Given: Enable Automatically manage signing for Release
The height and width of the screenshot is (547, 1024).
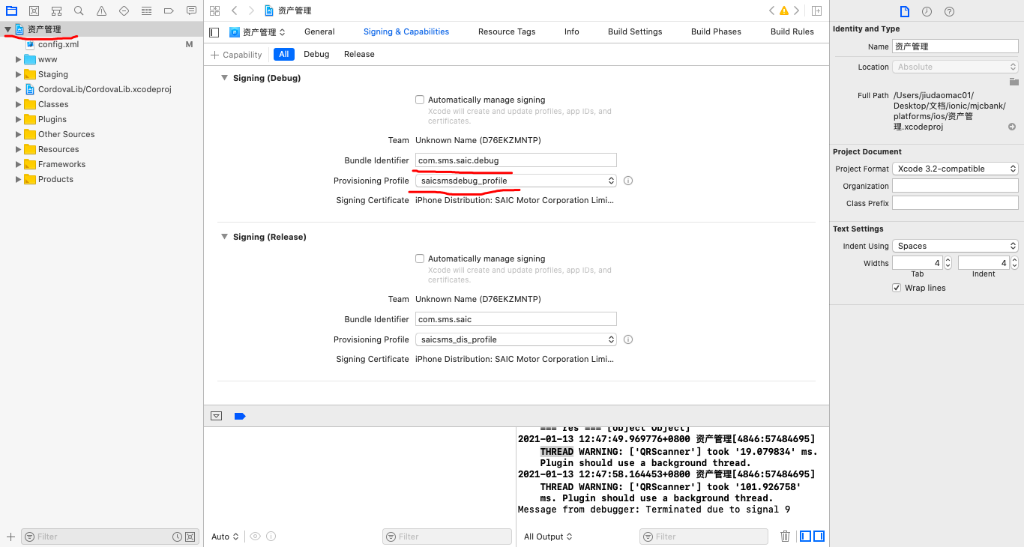Looking at the screenshot, I should [419, 258].
